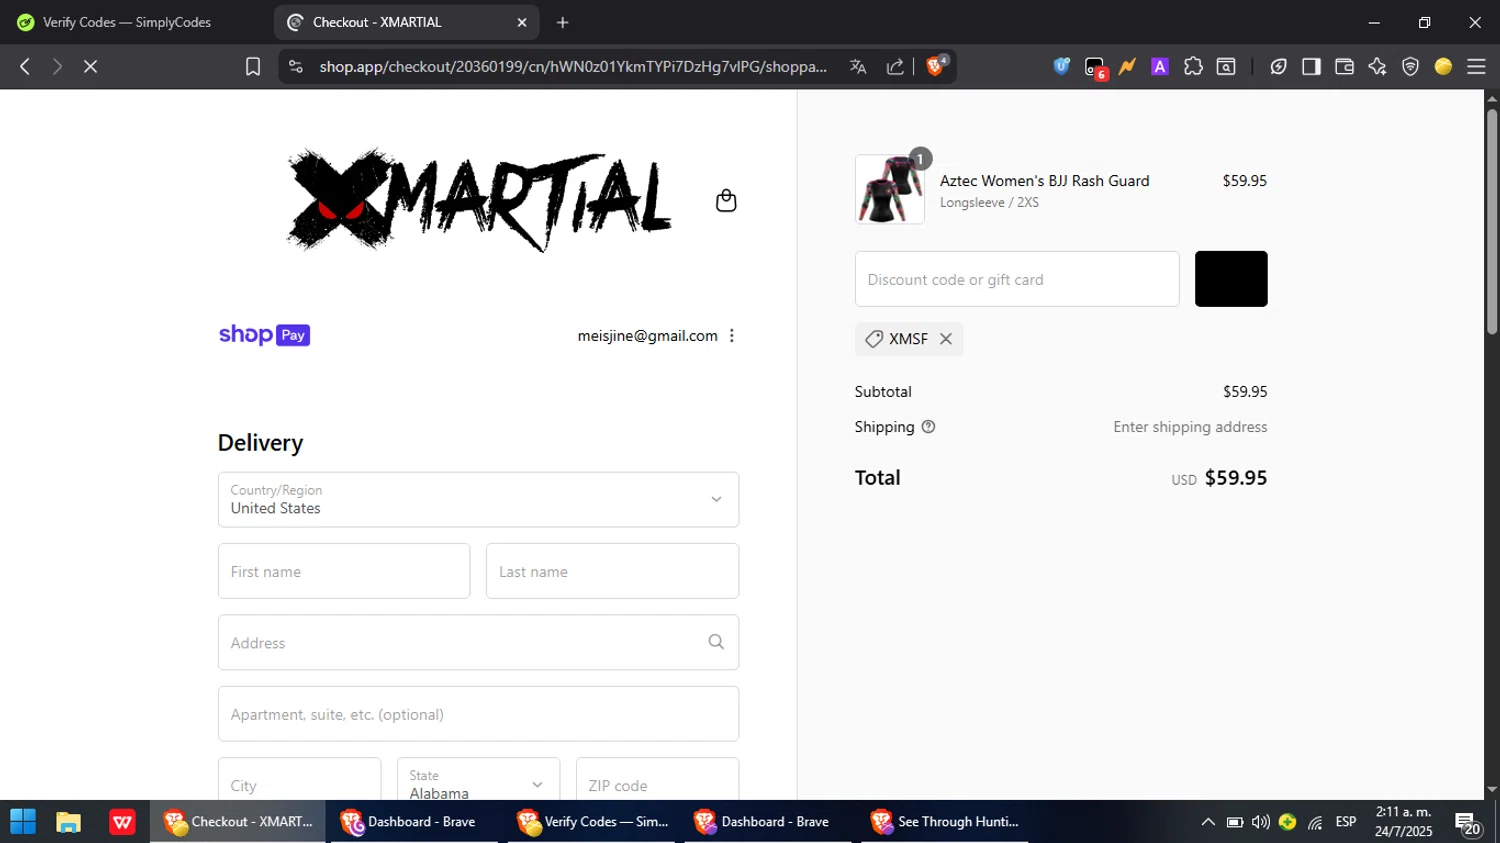Click the share page icon
The width and height of the screenshot is (1500, 843).
pos(895,66)
